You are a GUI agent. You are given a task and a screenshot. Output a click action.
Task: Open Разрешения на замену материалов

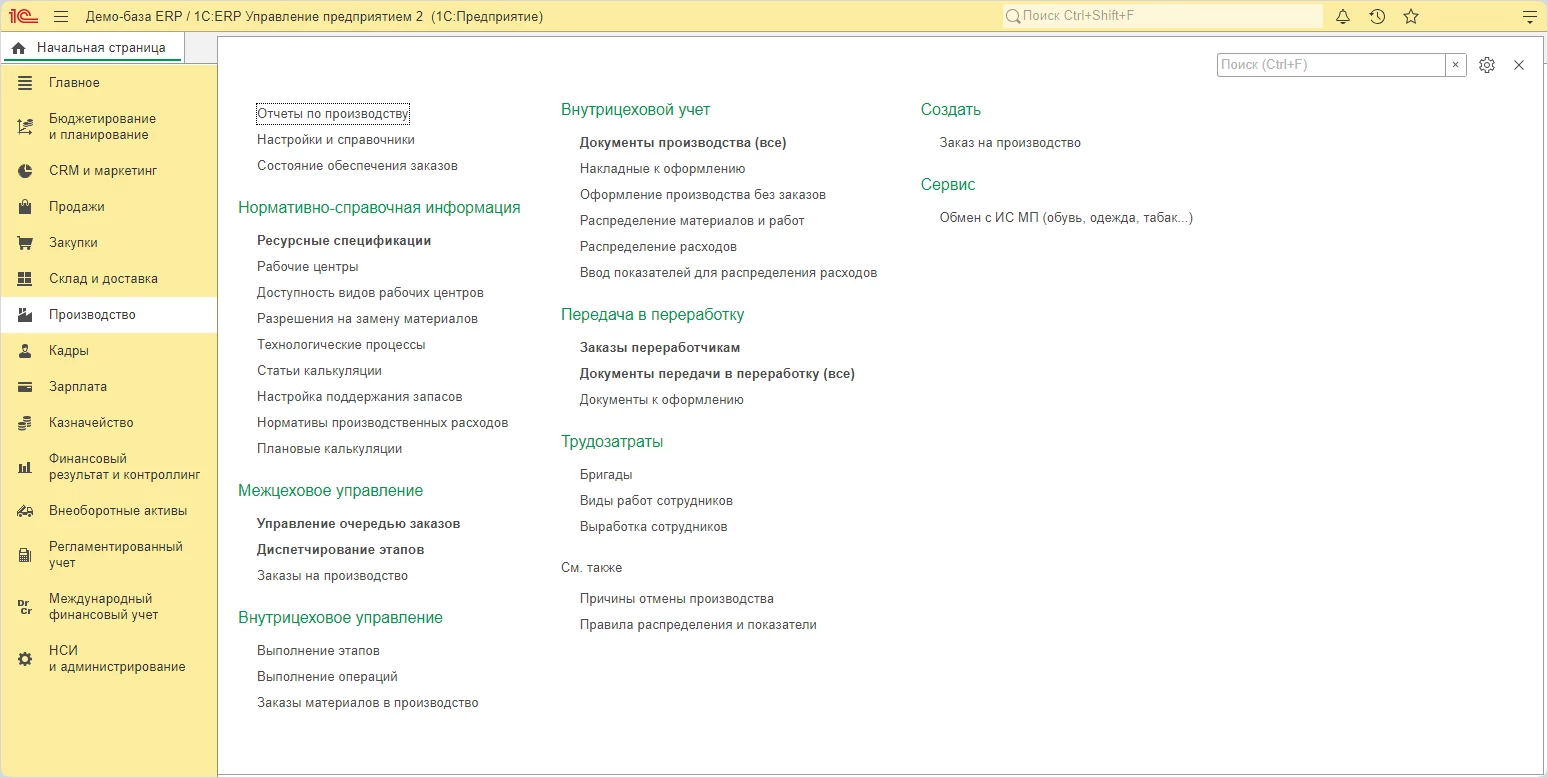(367, 319)
